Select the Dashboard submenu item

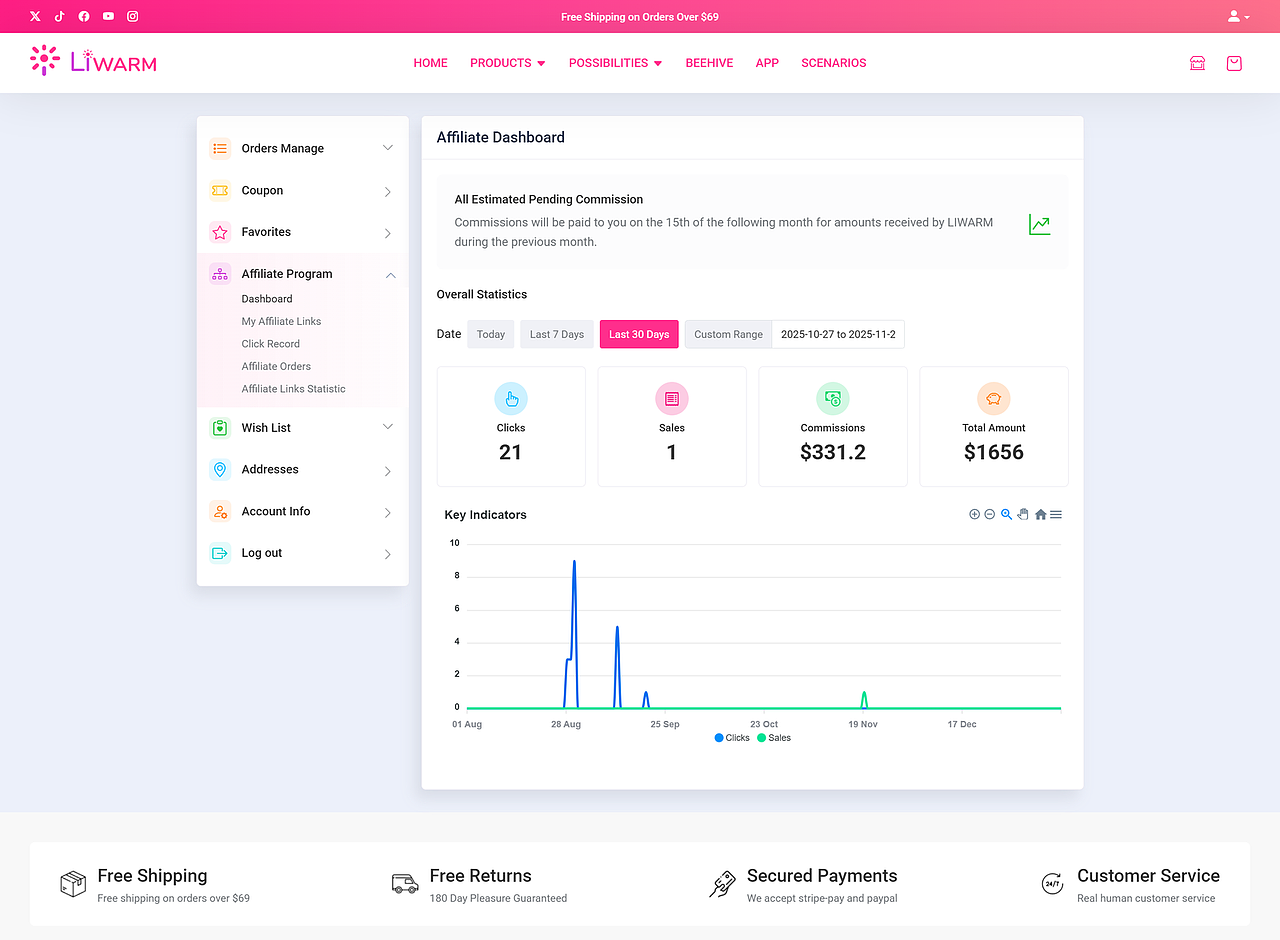[267, 299]
